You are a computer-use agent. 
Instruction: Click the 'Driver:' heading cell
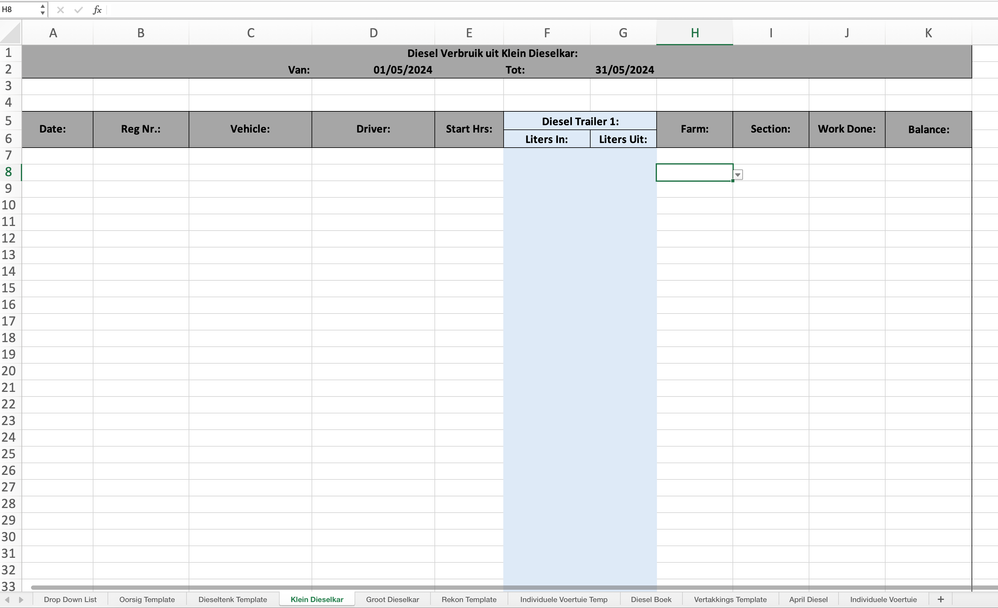pos(373,129)
